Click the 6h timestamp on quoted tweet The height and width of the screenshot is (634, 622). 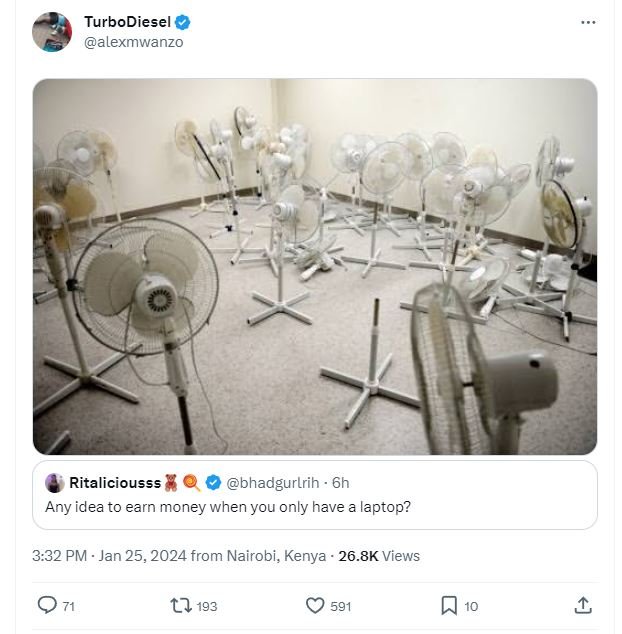click(x=340, y=483)
